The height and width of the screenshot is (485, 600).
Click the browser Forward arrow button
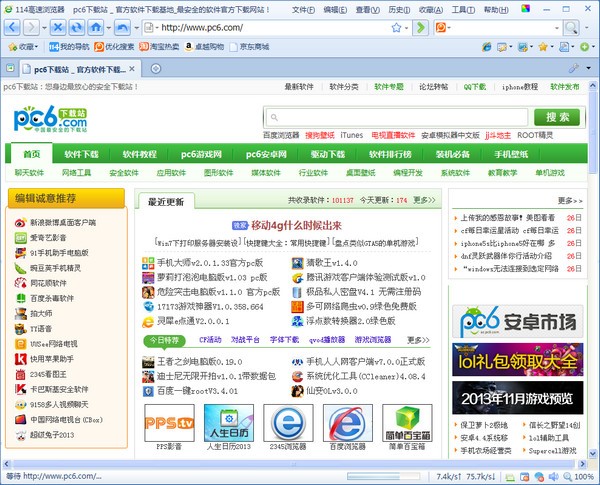coord(31,27)
